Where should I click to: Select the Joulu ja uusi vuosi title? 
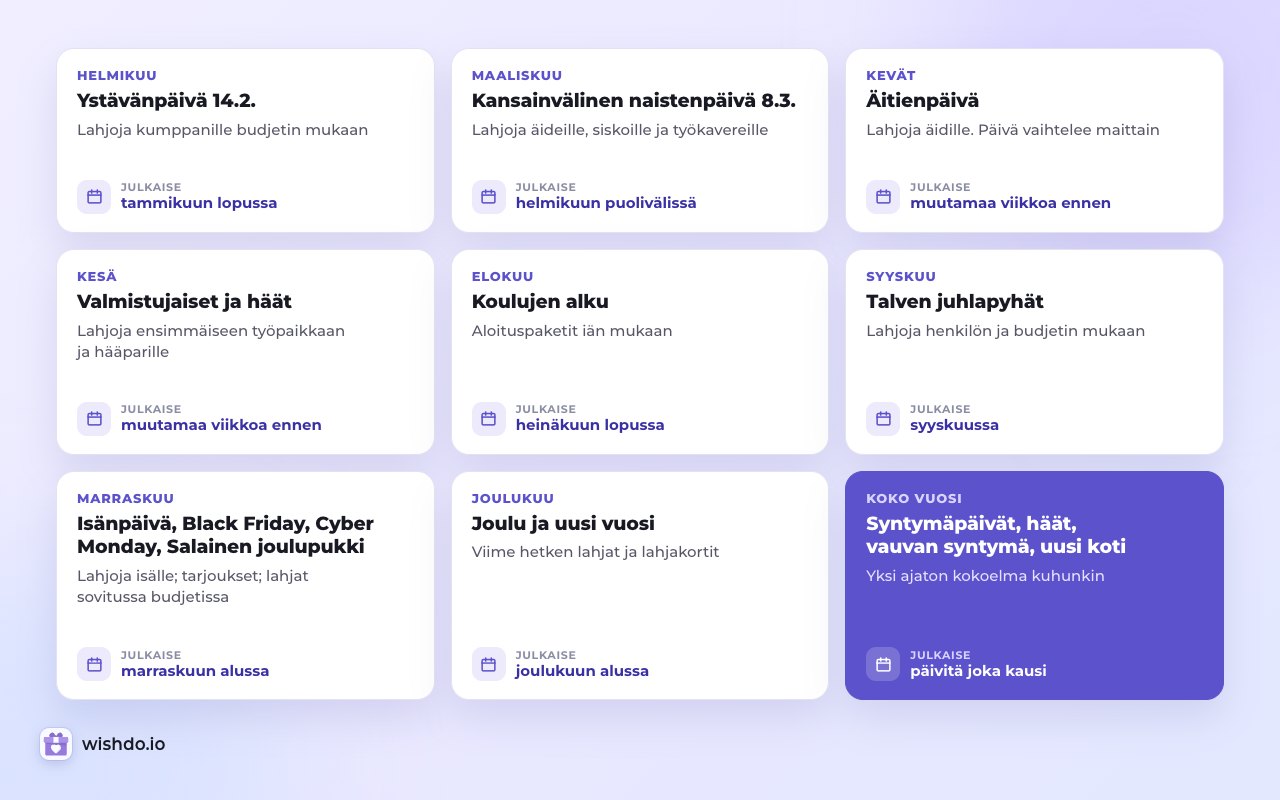click(x=563, y=524)
